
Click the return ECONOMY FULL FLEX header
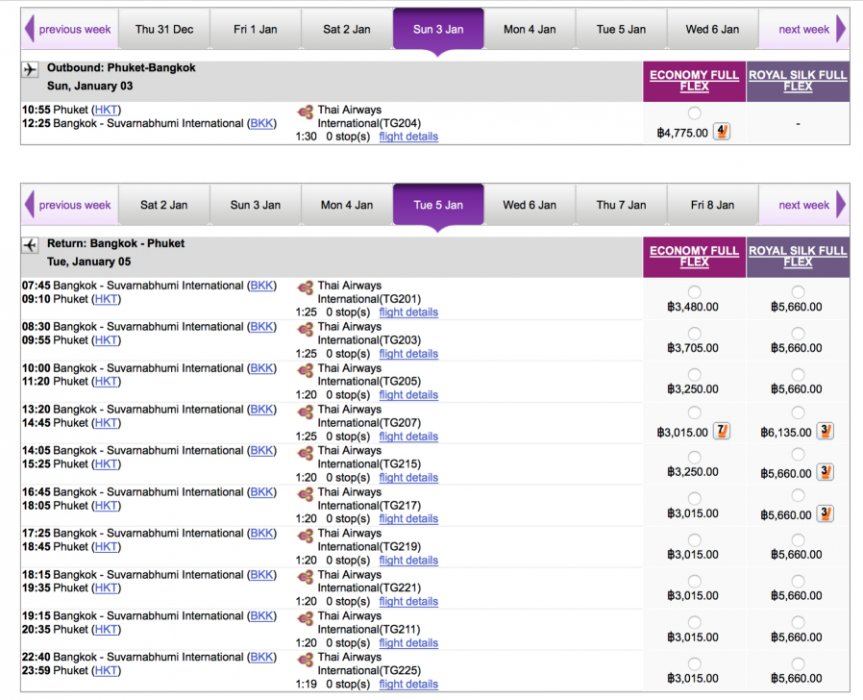pos(694,256)
